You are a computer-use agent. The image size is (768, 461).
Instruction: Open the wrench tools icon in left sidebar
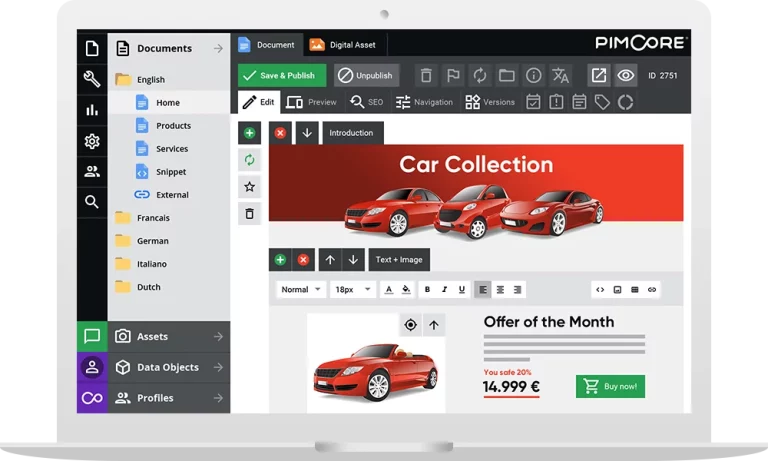[x=92, y=80]
